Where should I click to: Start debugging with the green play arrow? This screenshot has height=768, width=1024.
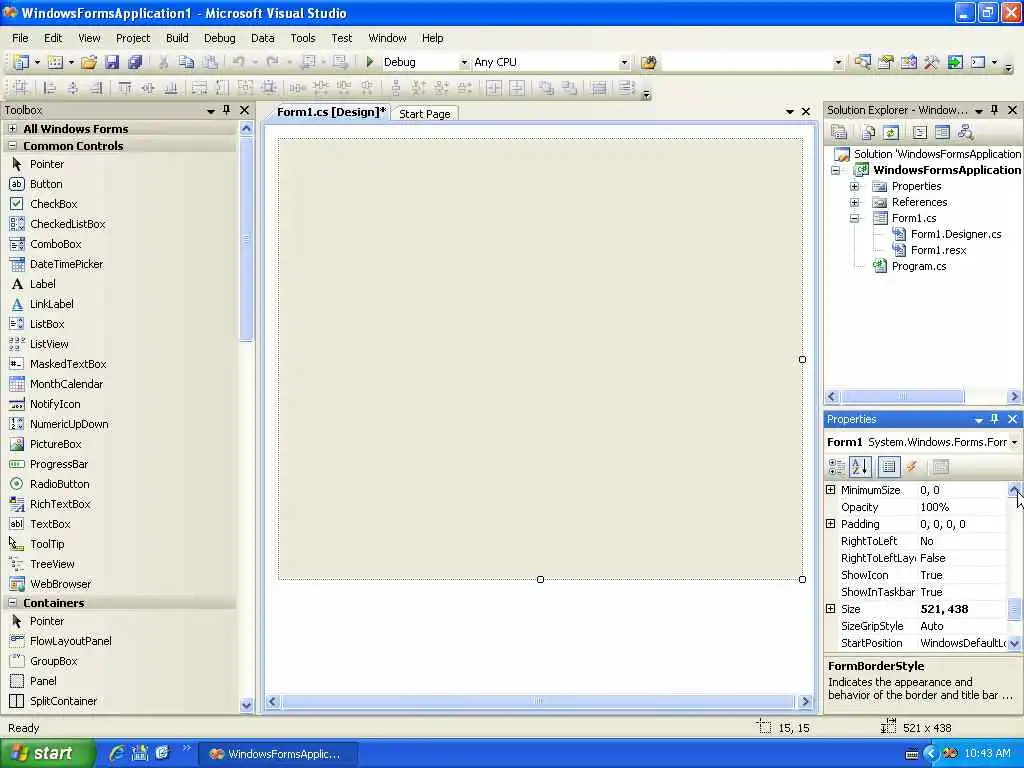[370, 62]
